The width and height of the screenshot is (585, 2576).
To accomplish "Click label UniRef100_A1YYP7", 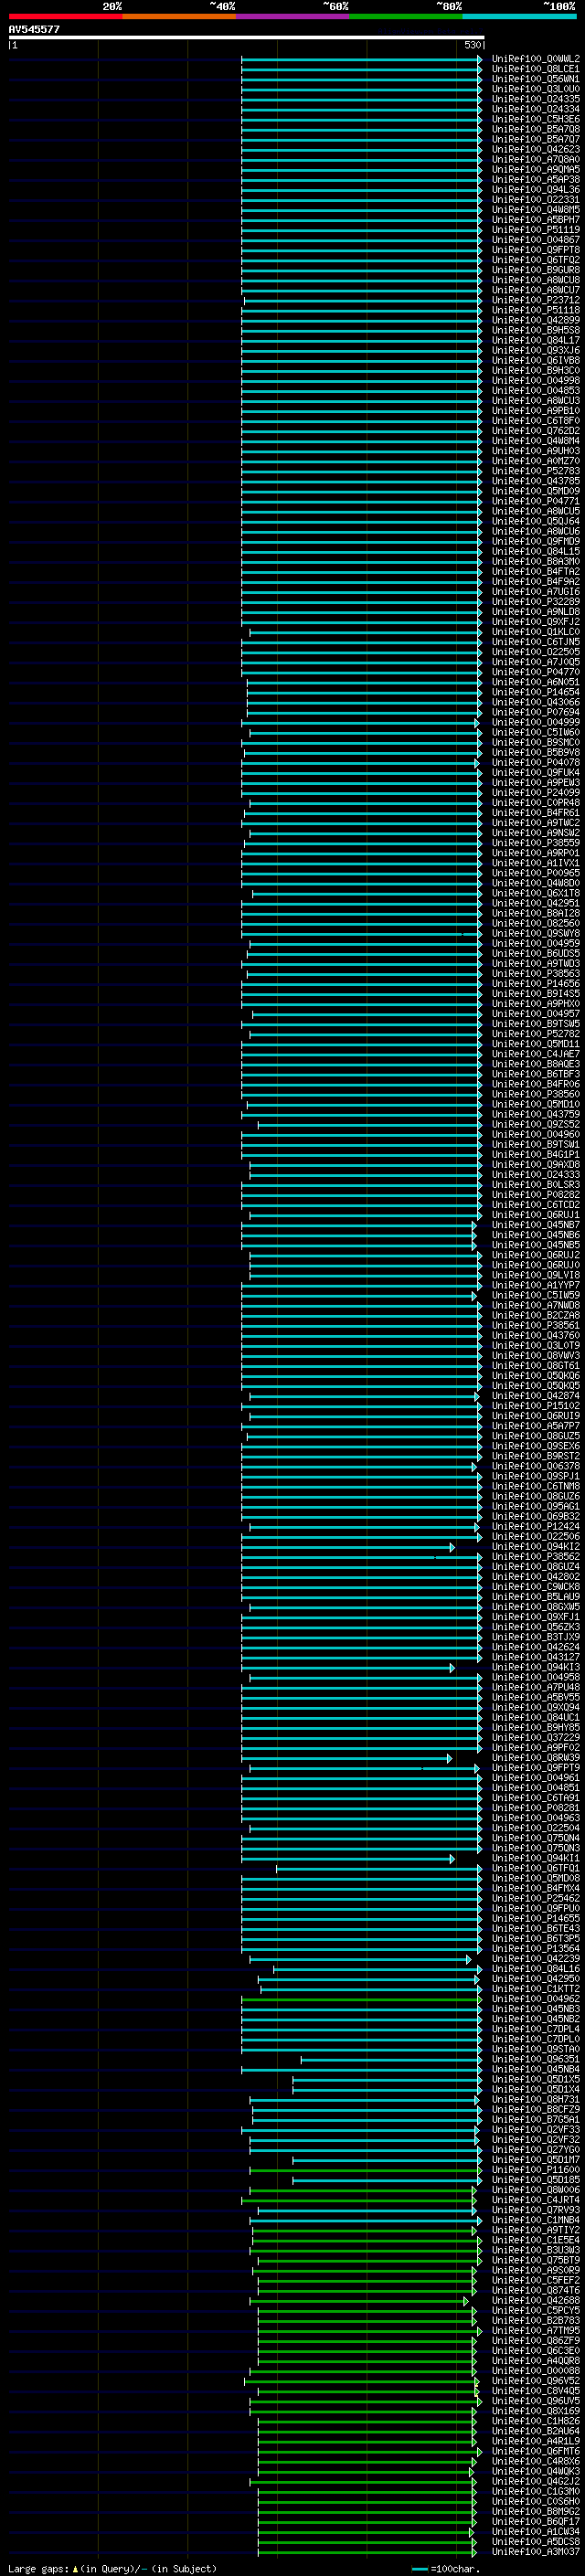I will [536, 1285].
